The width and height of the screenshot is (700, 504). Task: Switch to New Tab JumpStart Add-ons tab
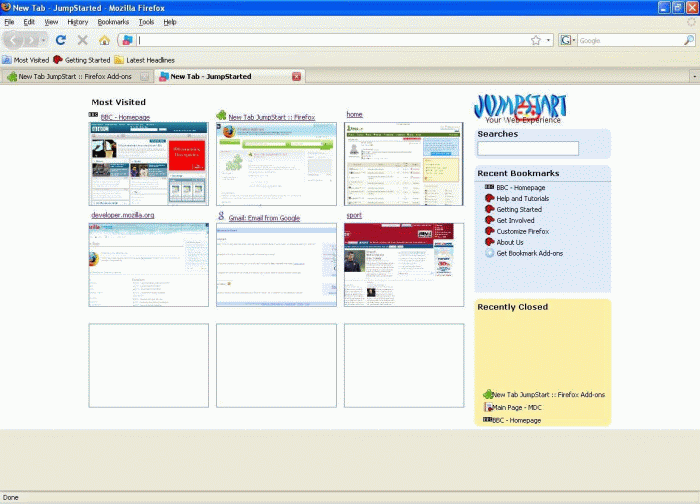[x=76, y=76]
